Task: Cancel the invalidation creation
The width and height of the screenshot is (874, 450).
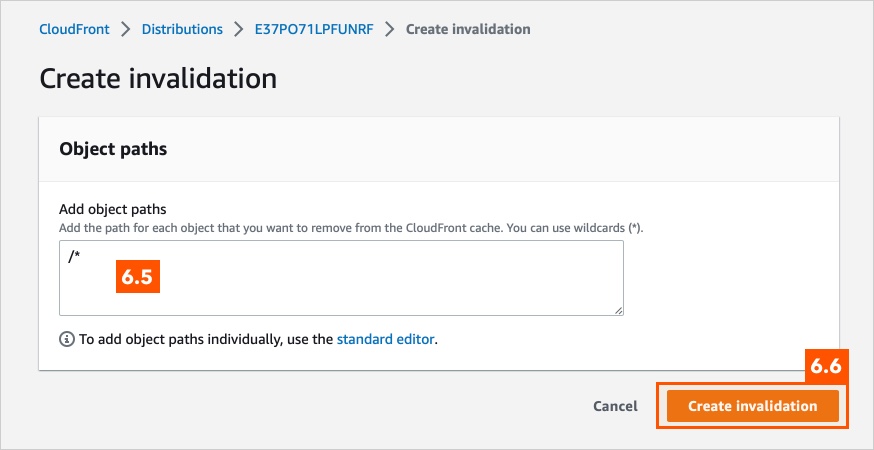Action: (x=615, y=406)
